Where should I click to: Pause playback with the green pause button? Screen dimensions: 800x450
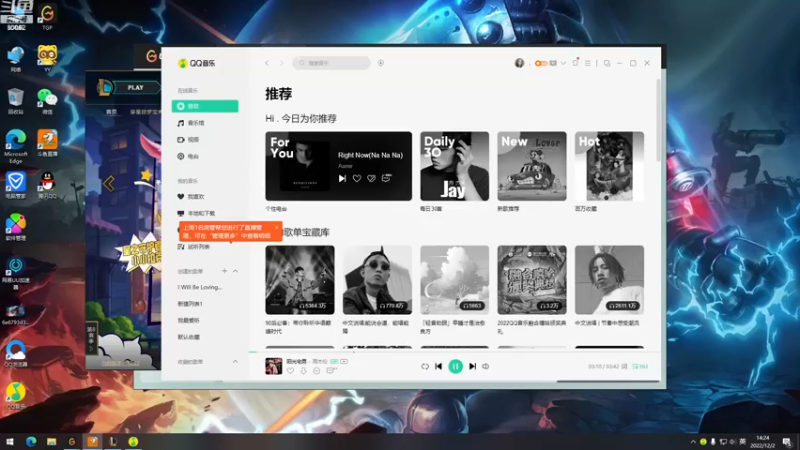pyautogui.click(x=455, y=366)
